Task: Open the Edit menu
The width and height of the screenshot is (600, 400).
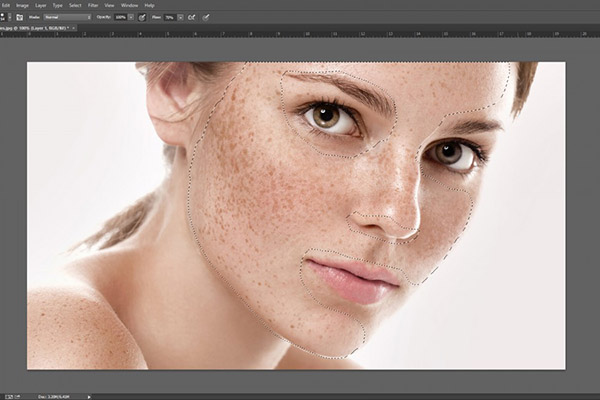Action: [5, 5]
